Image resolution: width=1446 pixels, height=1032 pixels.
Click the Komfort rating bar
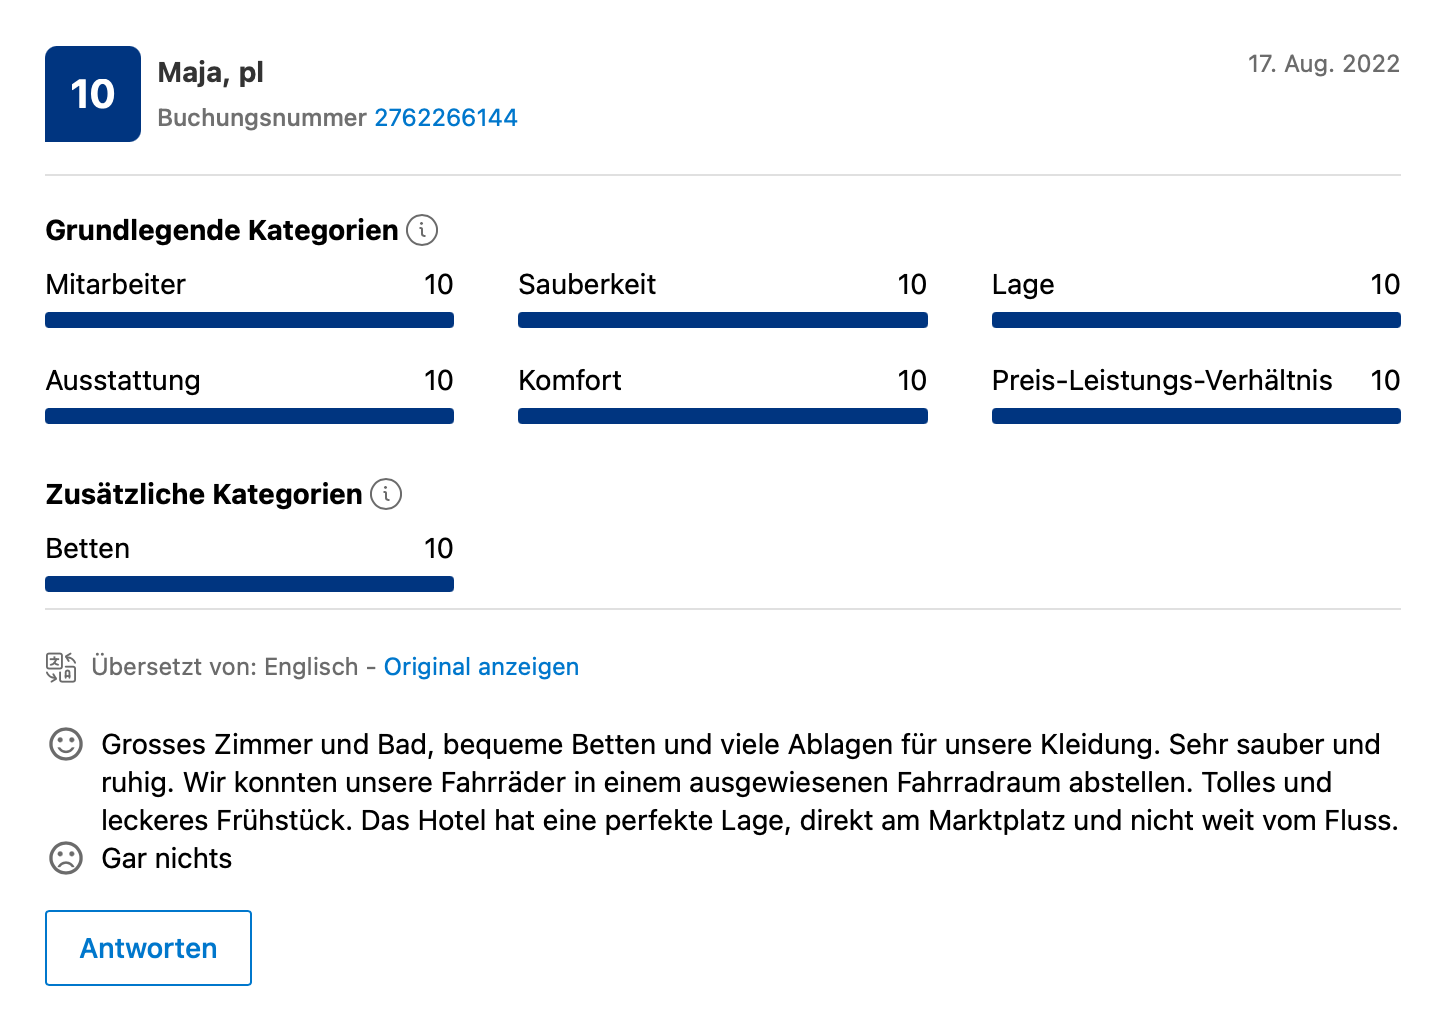click(x=723, y=416)
